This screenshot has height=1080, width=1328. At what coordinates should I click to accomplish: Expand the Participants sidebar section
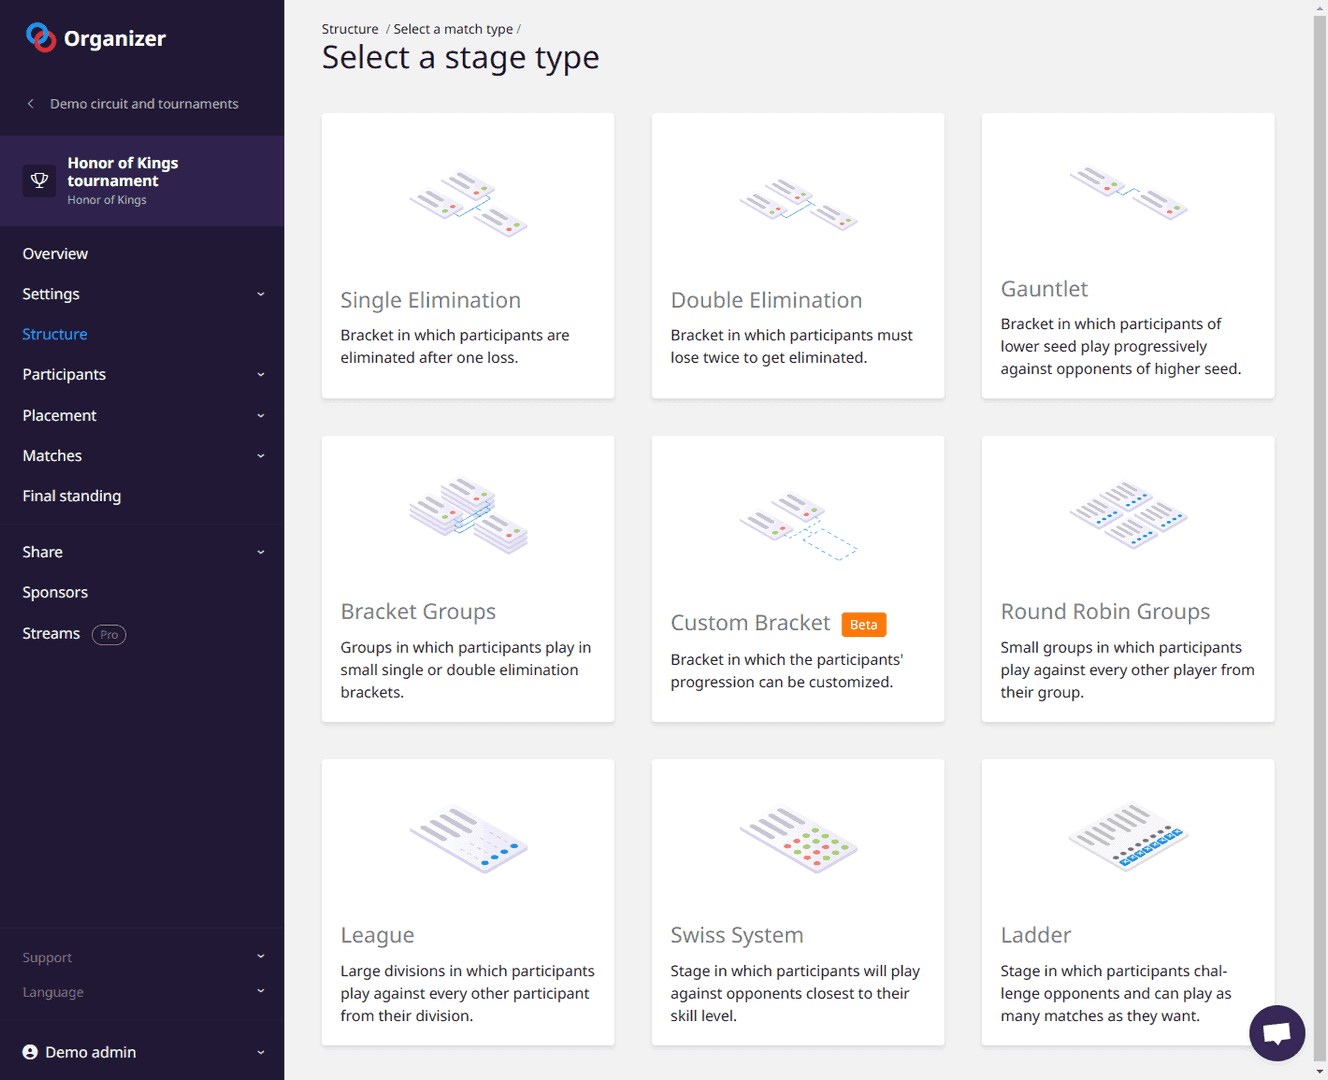click(142, 374)
